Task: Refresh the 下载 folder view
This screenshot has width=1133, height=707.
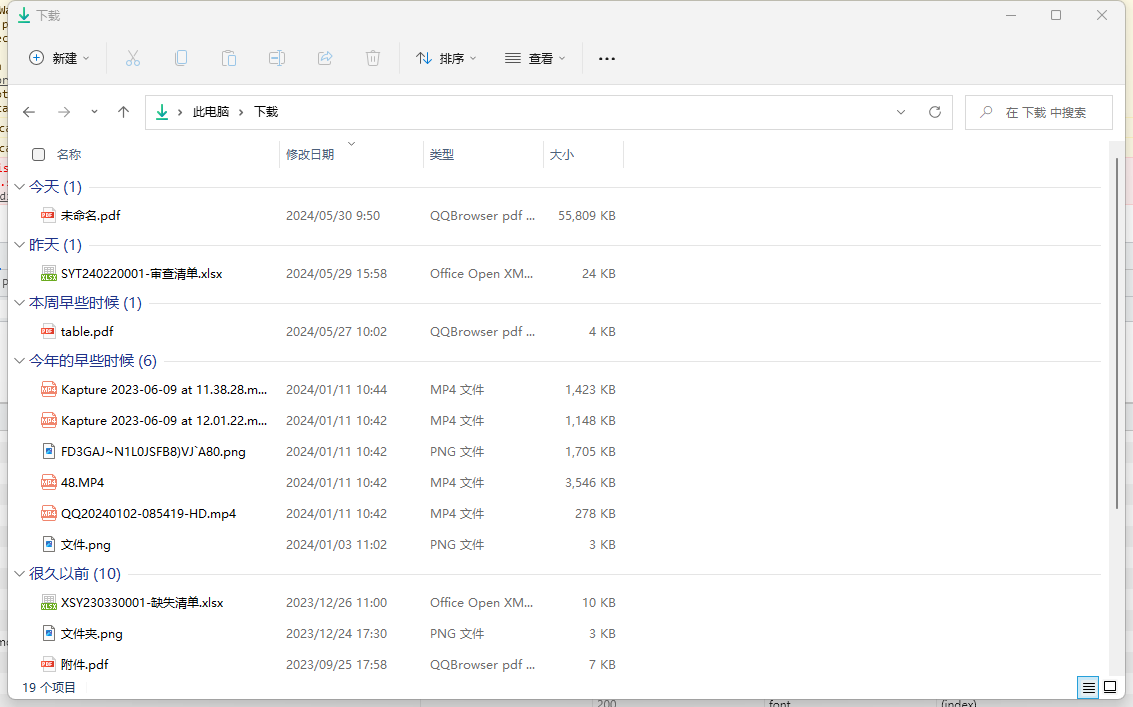Action: pyautogui.click(x=935, y=112)
